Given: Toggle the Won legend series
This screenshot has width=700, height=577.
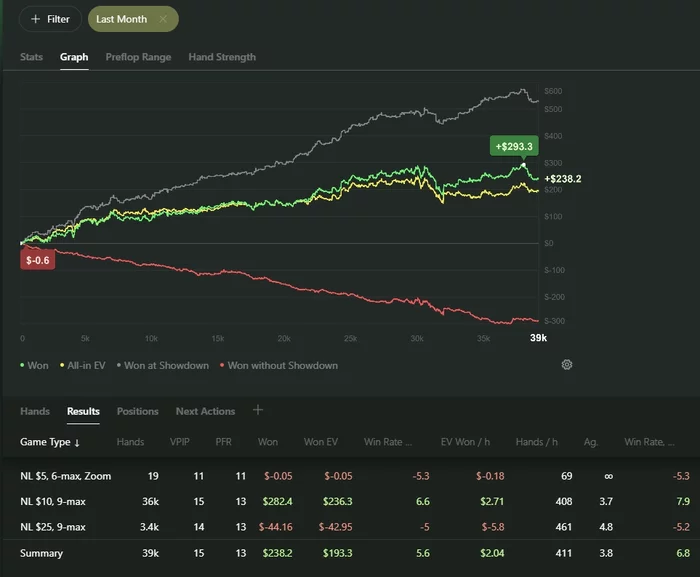Looking at the screenshot, I should pyautogui.click(x=34, y=365).
